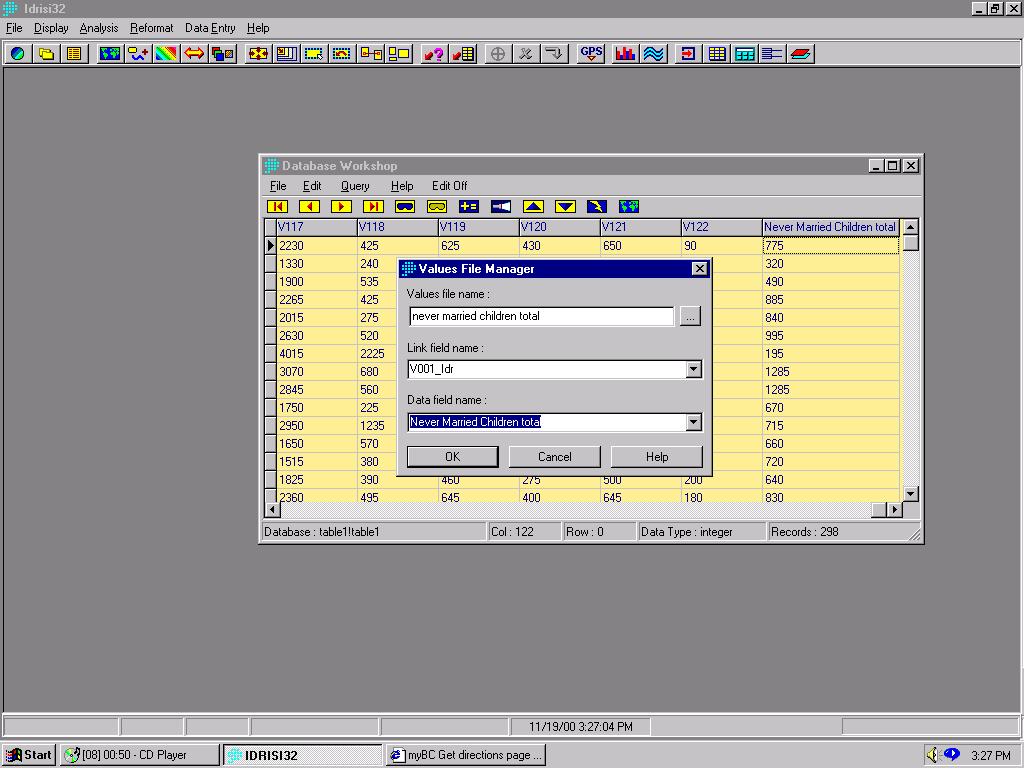Viewport: 1024px width, 768px height.
Task: Open the Query menu in Database Workshop
Action: (355, 186)
